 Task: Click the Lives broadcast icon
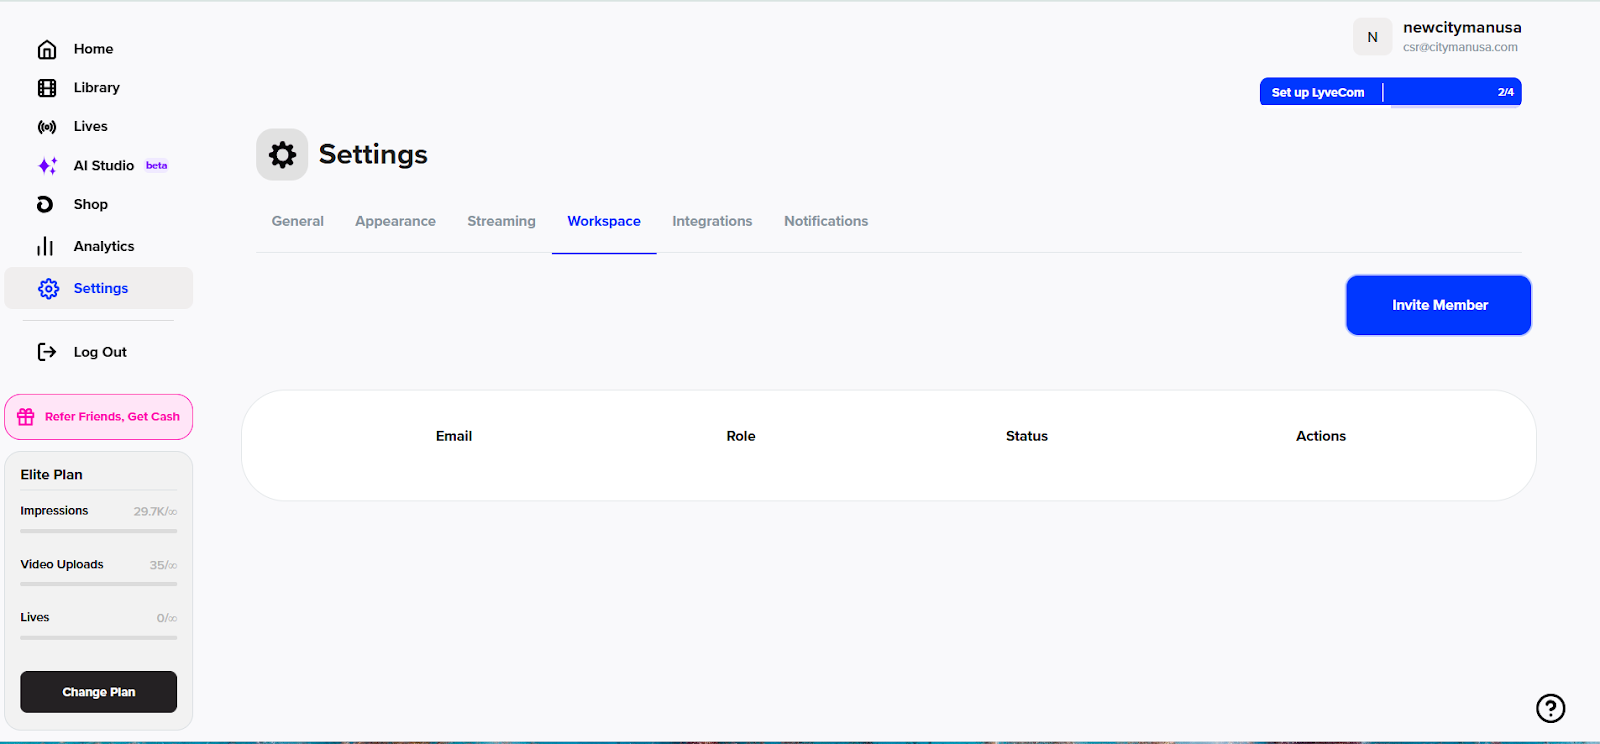(47, 127)
